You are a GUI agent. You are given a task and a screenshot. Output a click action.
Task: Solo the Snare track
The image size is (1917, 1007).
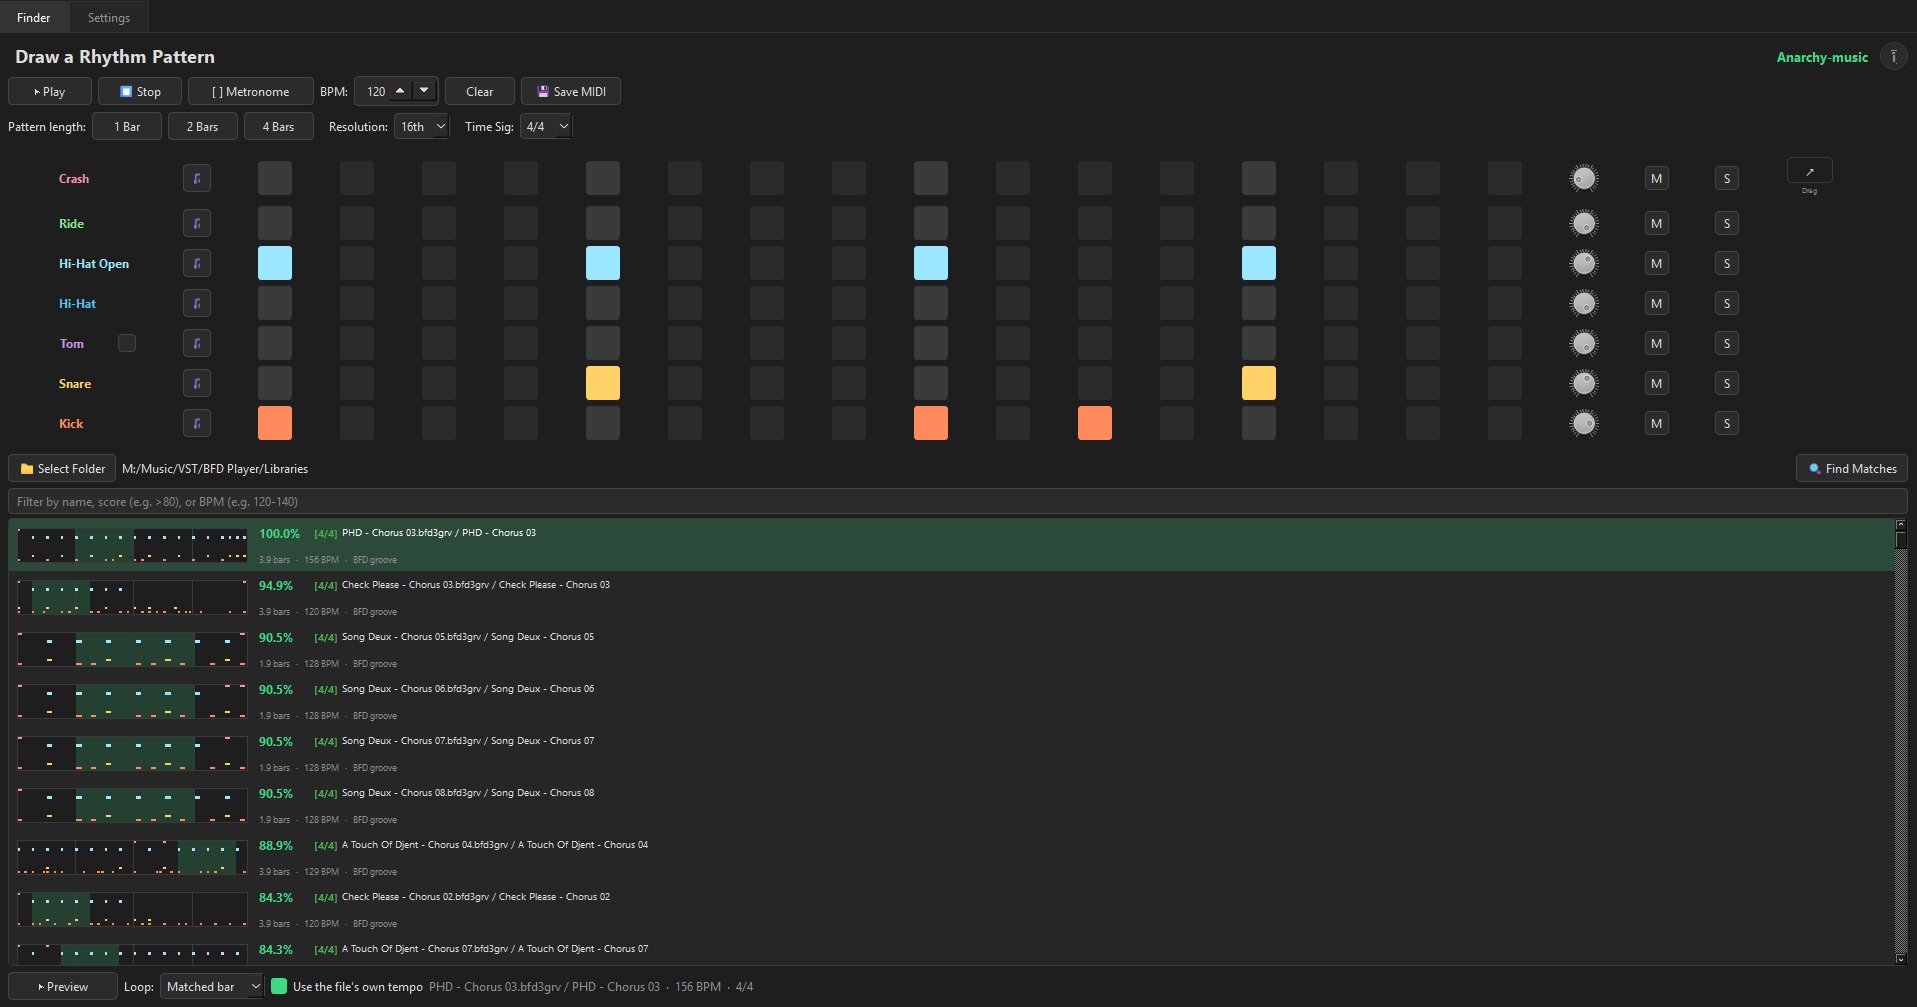[x=1726, y=383]
